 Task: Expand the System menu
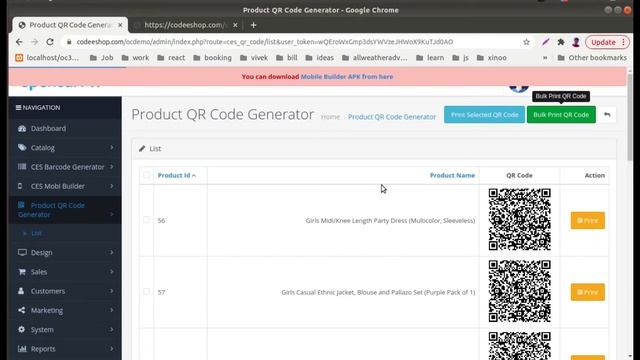(65, 329)
